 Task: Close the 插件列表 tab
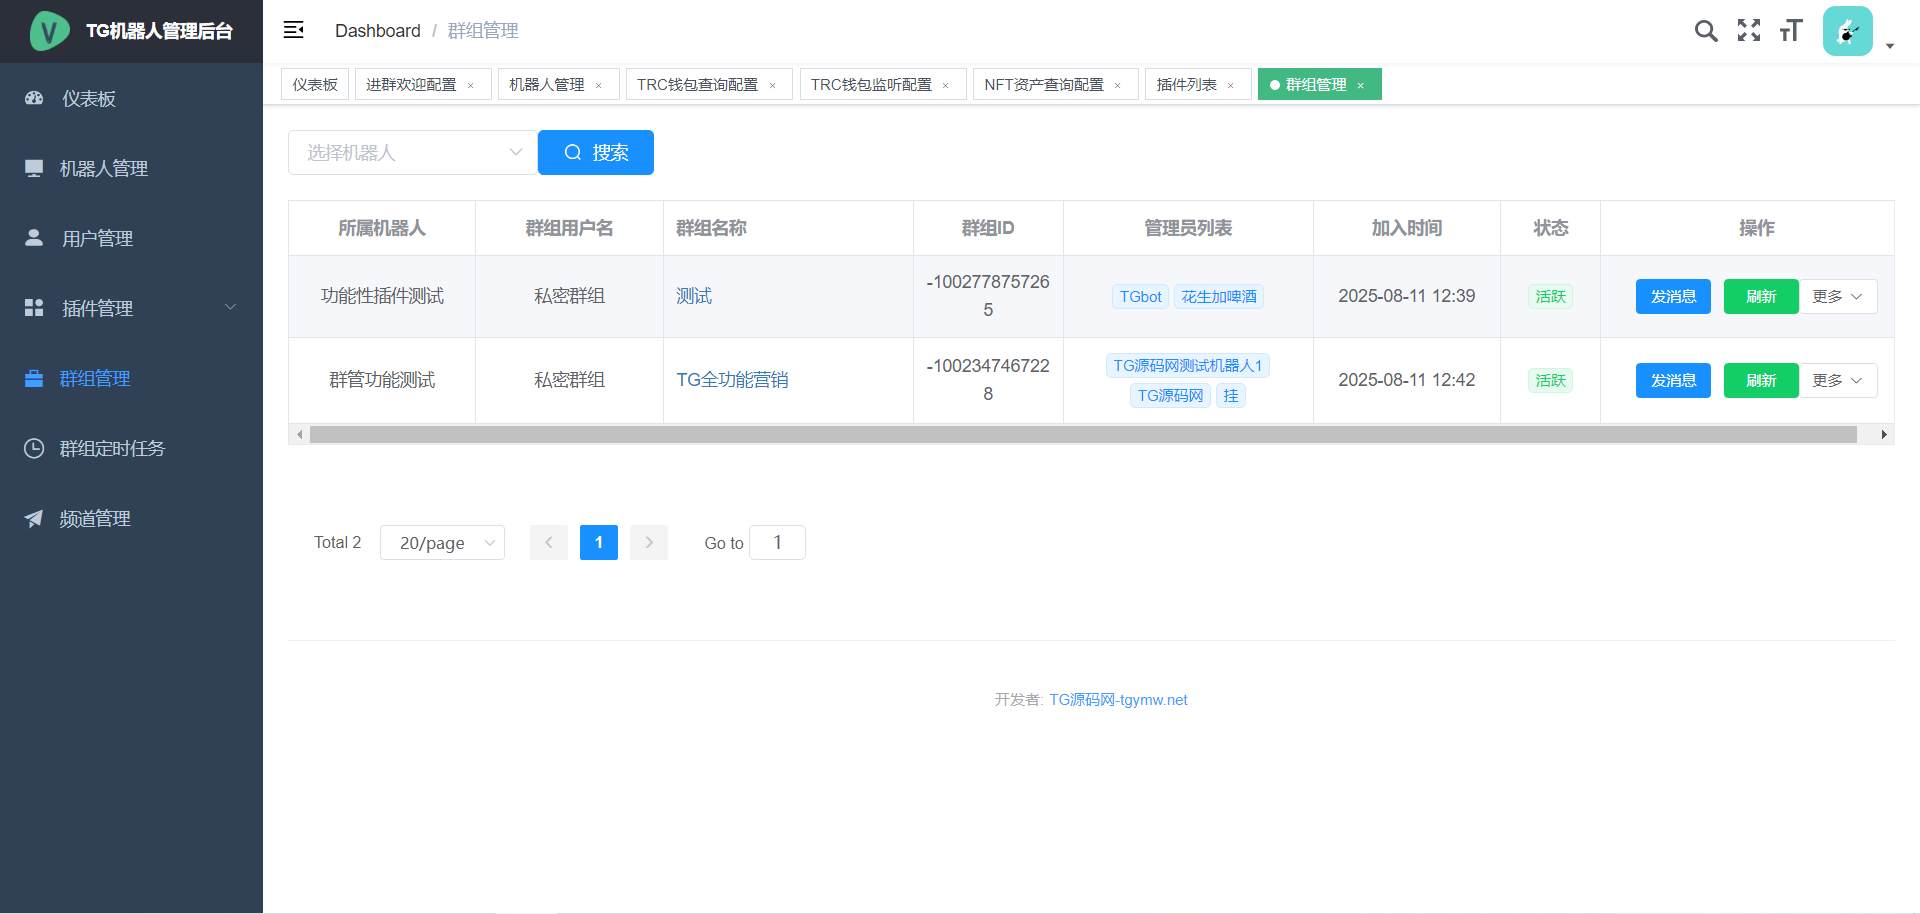[1231, 86]
